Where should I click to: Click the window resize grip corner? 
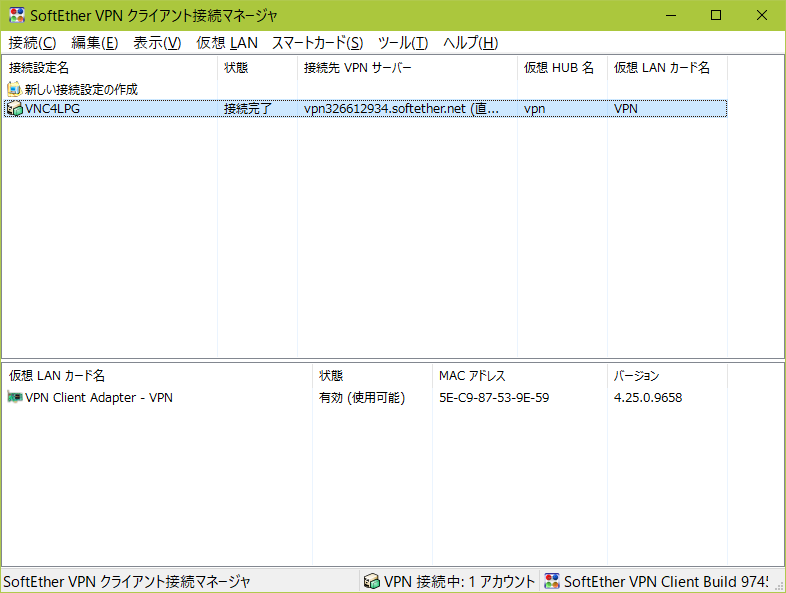tap(779, 585)
